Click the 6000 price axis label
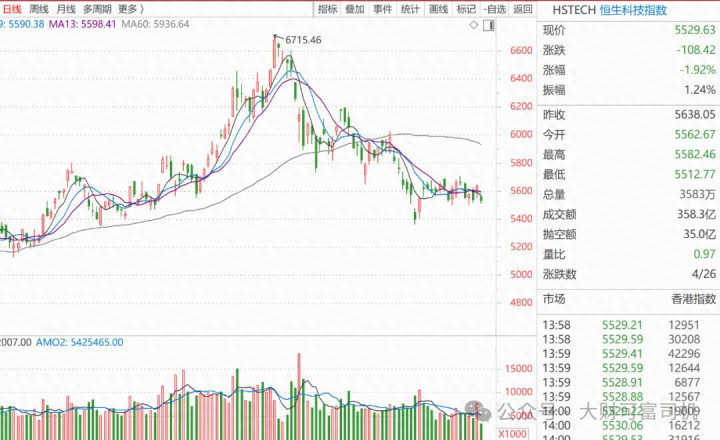 pyautogui.click(x=521, y=134)
